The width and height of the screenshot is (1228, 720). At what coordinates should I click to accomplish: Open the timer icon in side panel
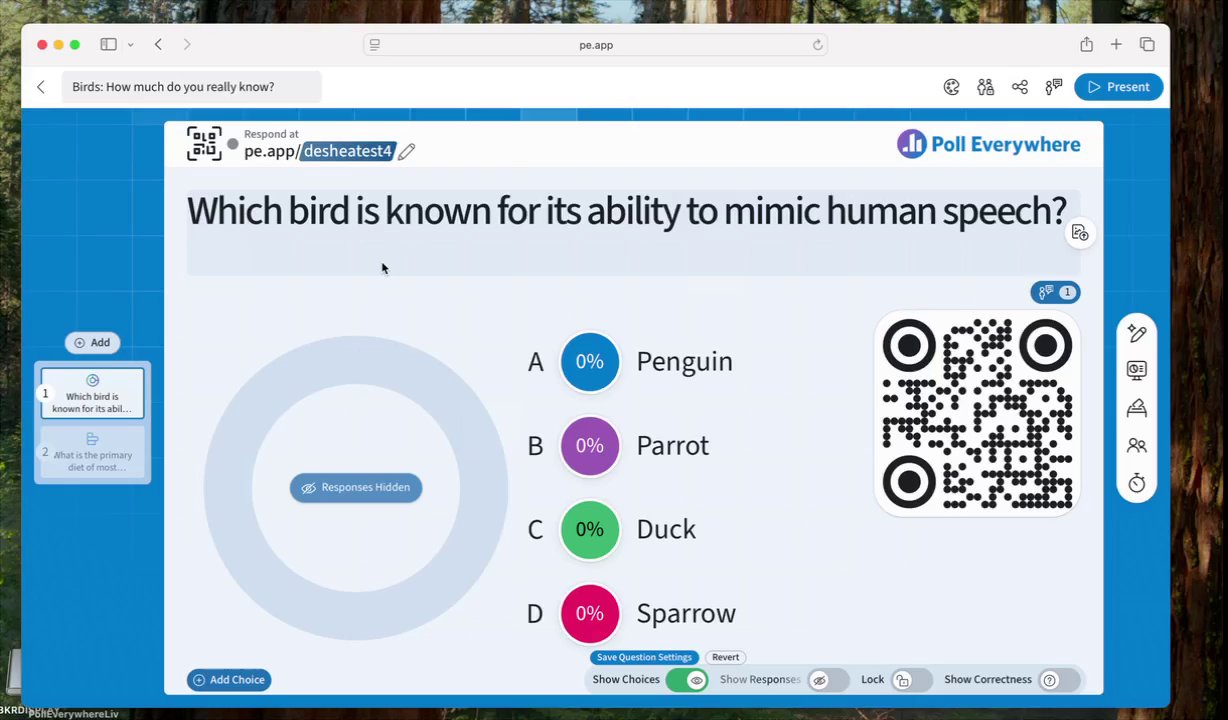(x=1137, y=484)
